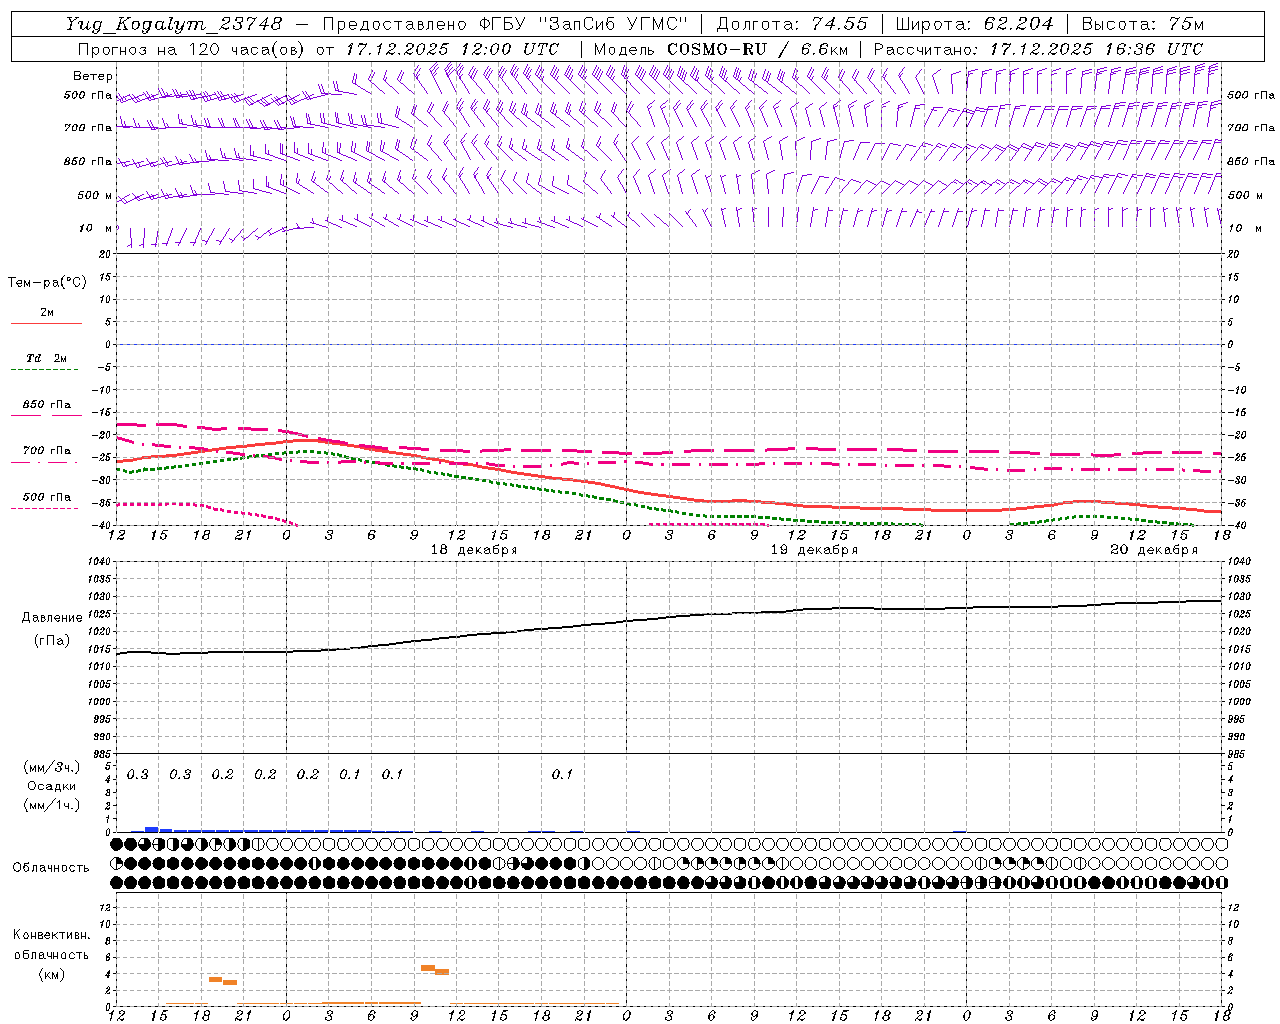Click the Тем-ра(°C) axis label
Image resolution: width=1280 pixels, height=1024 pixels.
tap(47, 283)
